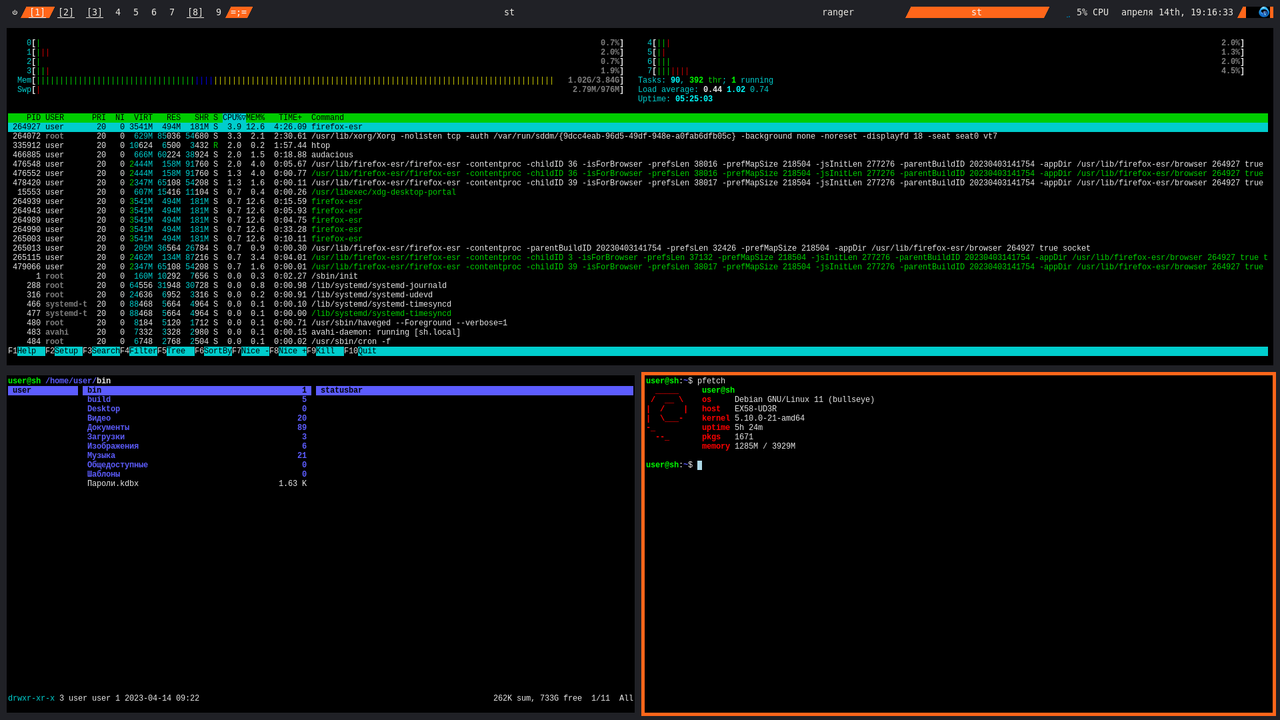Select the Документы folder in ranger

[x=197, y=428]
